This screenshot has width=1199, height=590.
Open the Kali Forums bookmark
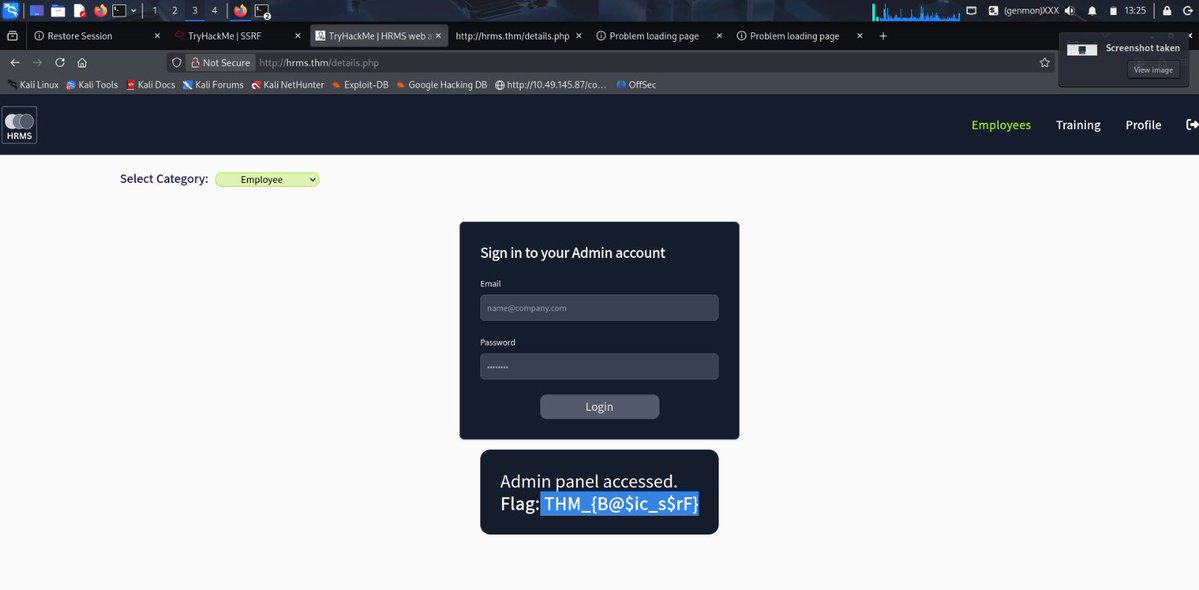213,85
